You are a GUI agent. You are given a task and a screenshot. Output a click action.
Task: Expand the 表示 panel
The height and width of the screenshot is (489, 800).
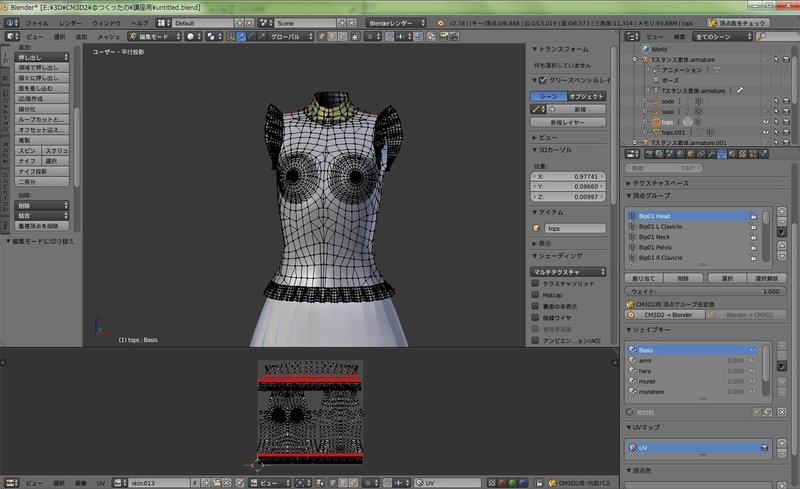point(541,243)
